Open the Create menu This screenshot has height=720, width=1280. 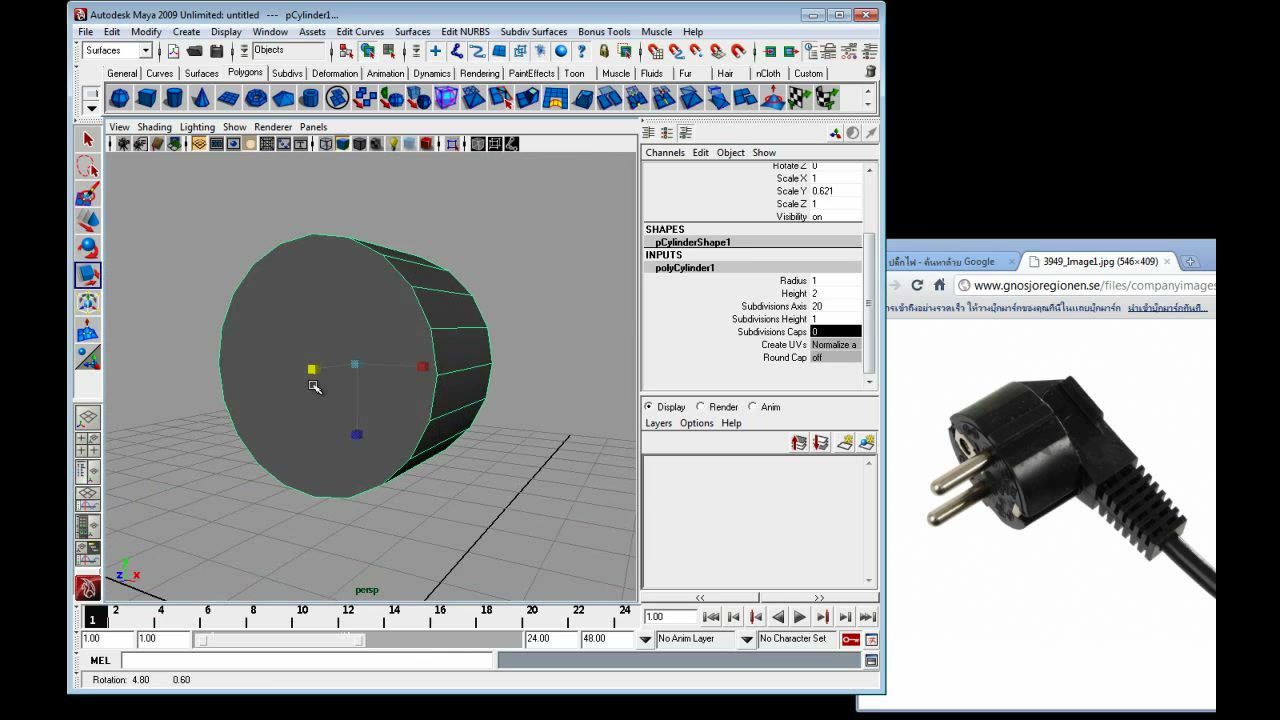[x=186, y=32]
